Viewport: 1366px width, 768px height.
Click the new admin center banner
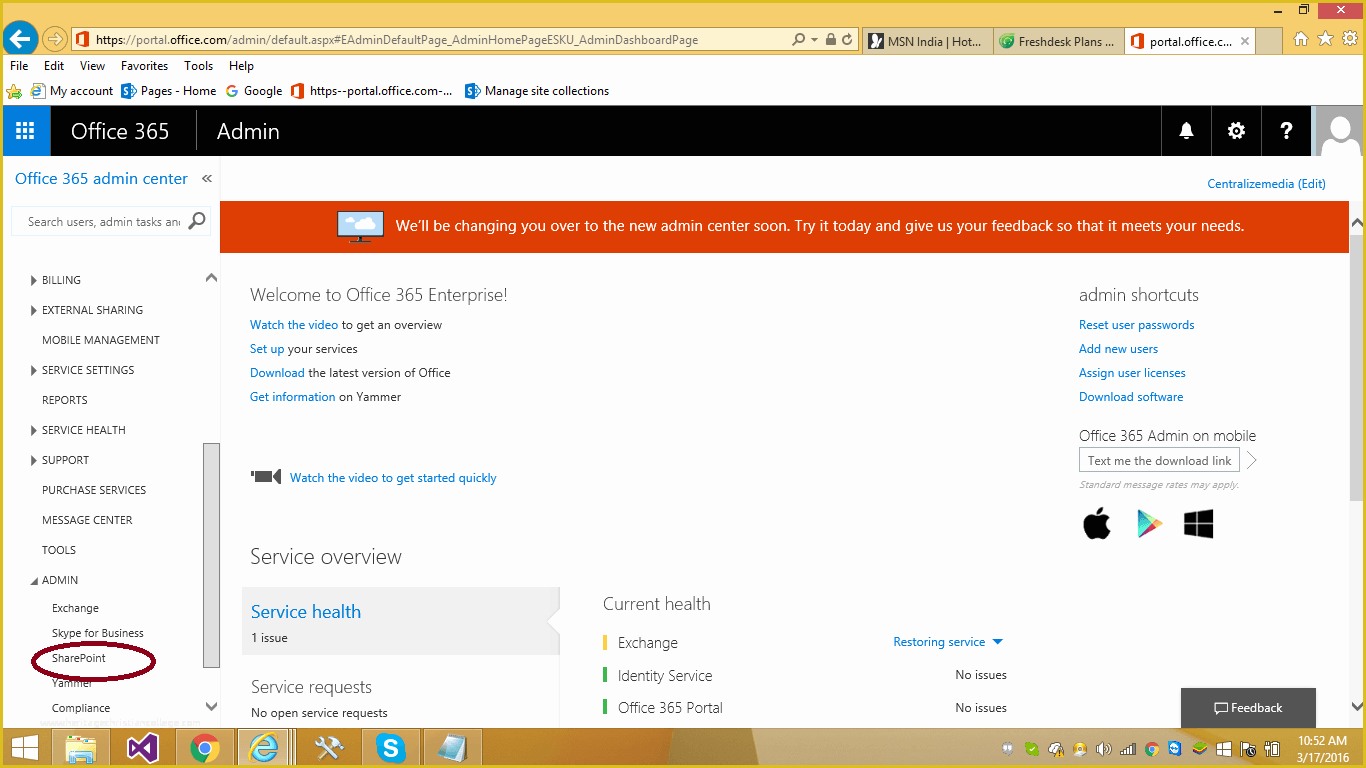pos(785,226)
